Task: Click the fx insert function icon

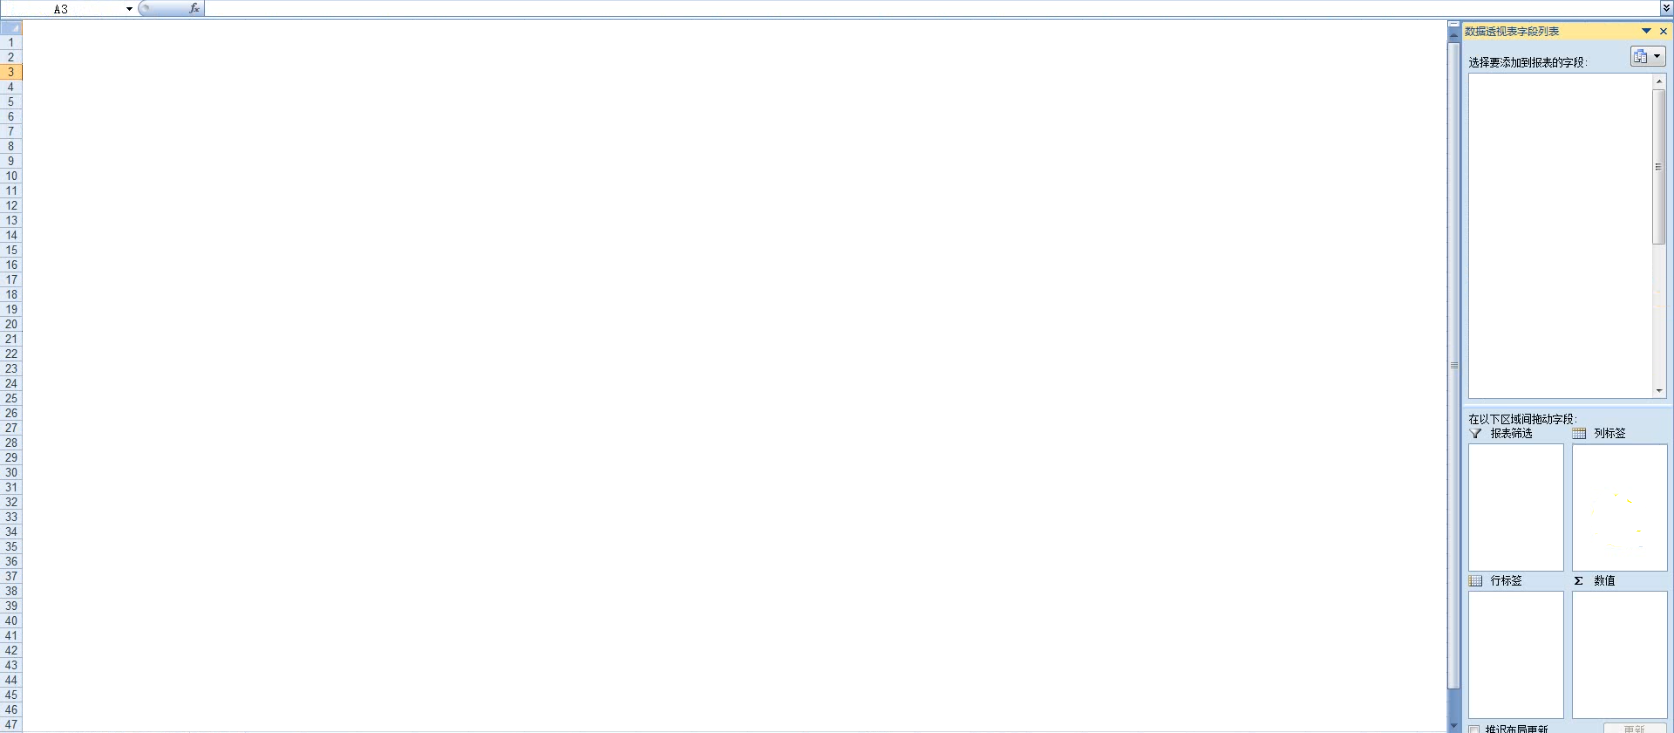Action: 194,8
